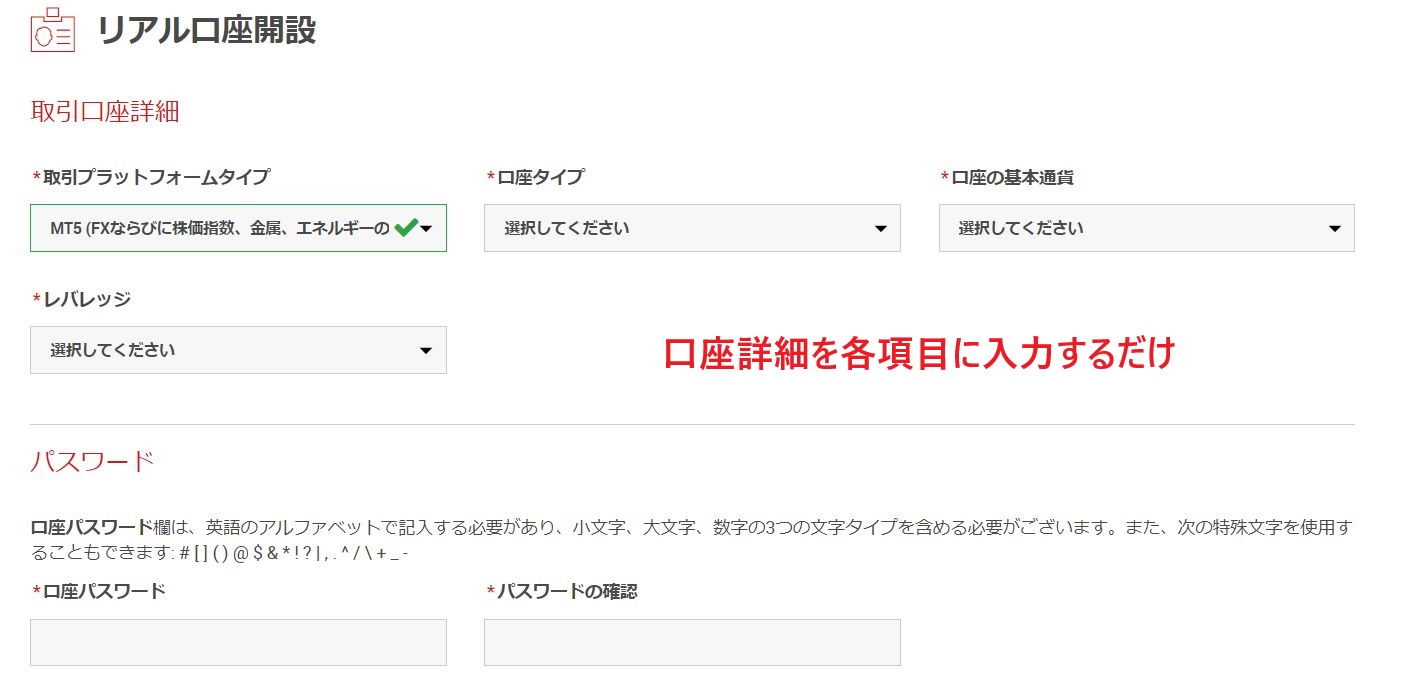
Task: Click the ID card icon beside the page title
Action: tap(52, 30)
